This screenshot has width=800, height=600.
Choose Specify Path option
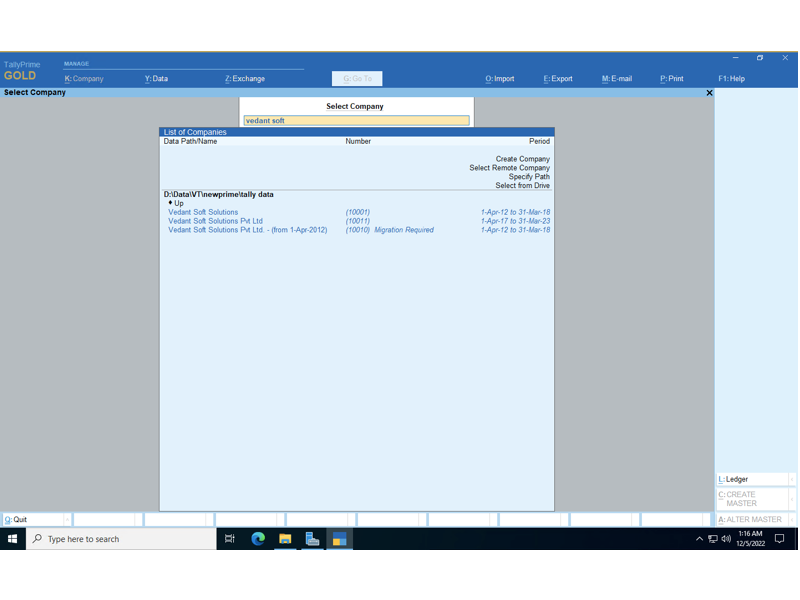[529, 177]
